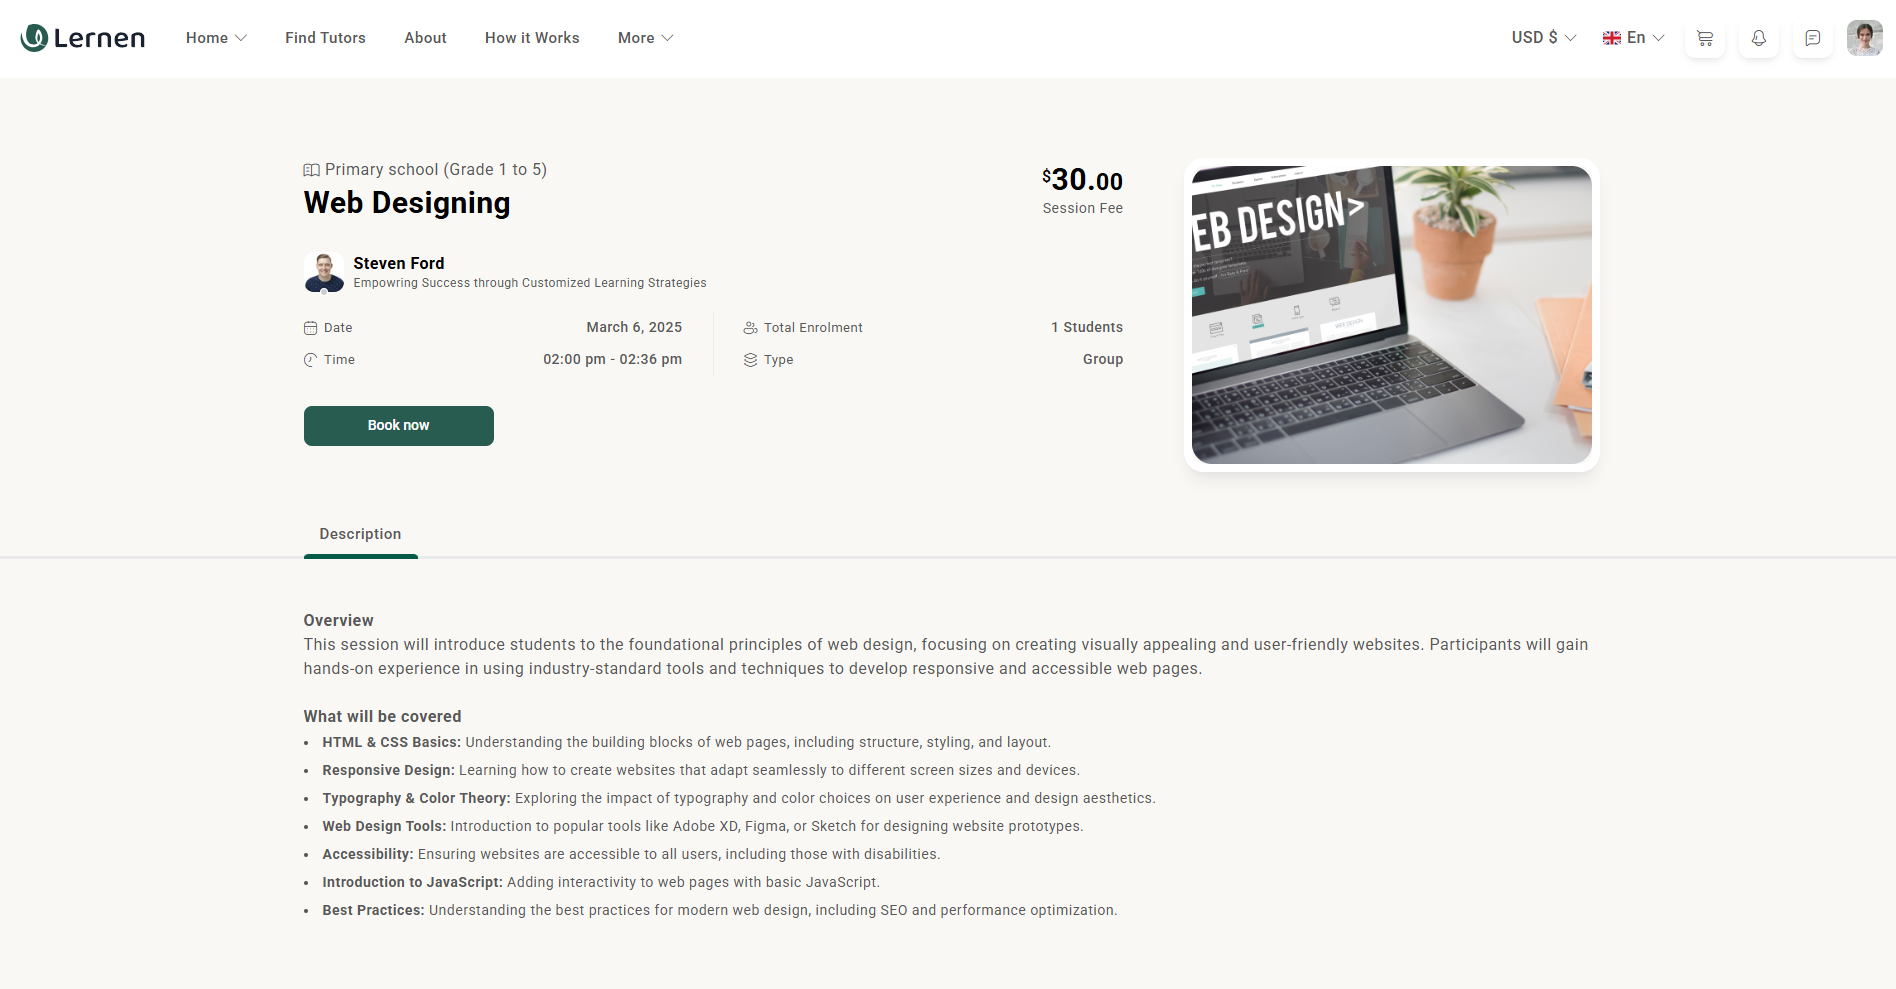This screenshot has height=989, width=1896.
Task: Click the book icon beside Primary school
Action: tap(312, 170)
